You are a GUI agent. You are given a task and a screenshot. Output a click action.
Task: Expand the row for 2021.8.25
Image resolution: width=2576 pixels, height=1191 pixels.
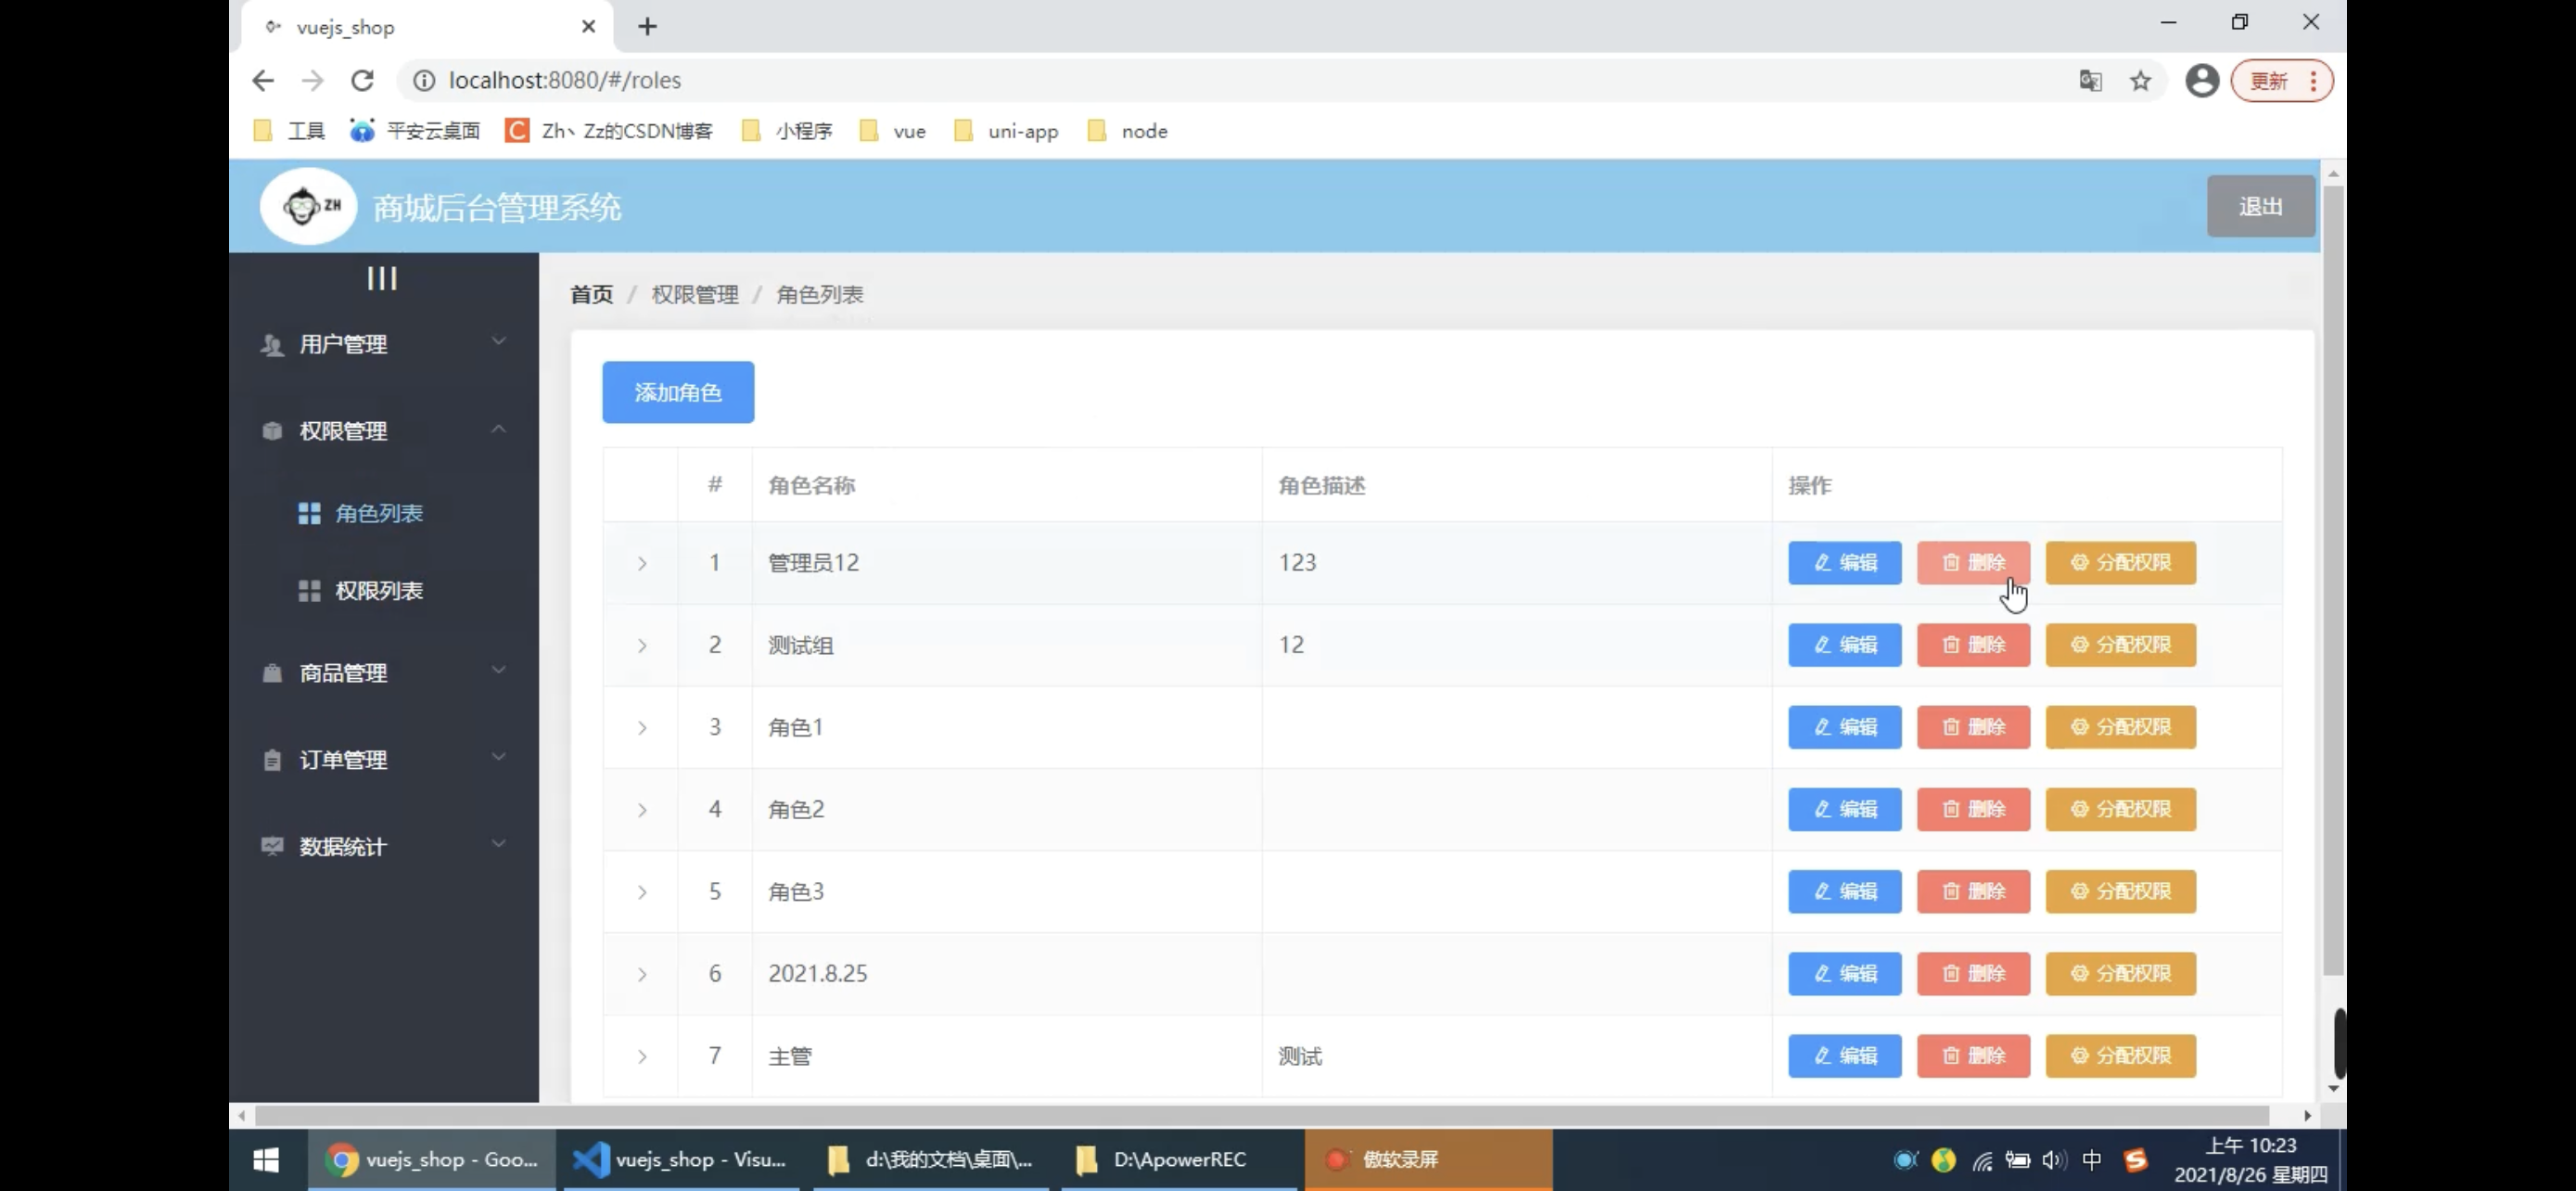tap(642, 974)
